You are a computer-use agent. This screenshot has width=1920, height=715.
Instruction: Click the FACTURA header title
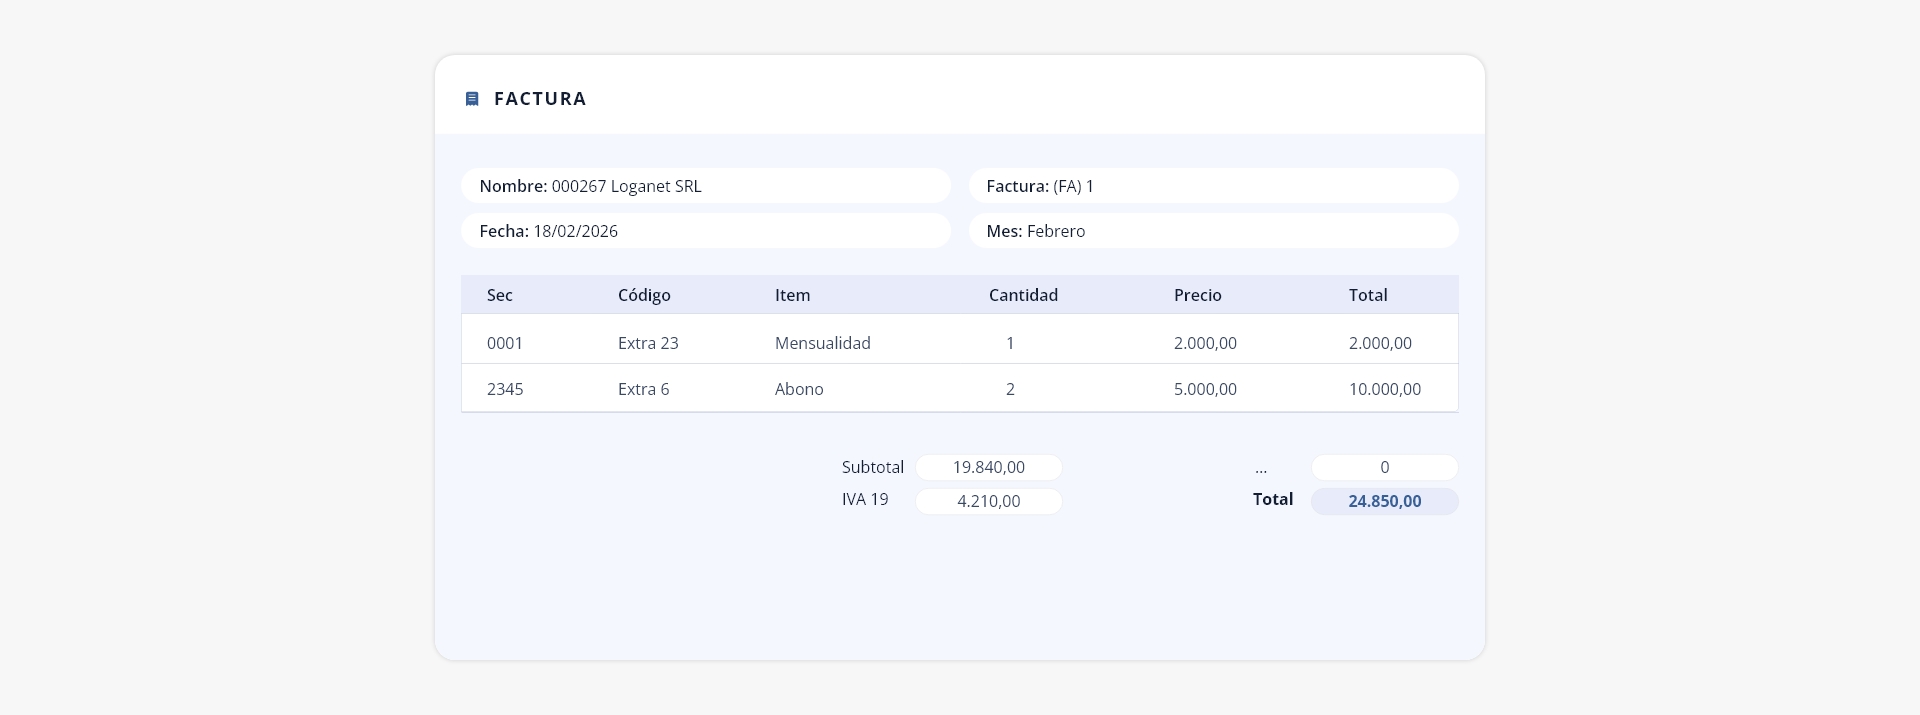540,99
